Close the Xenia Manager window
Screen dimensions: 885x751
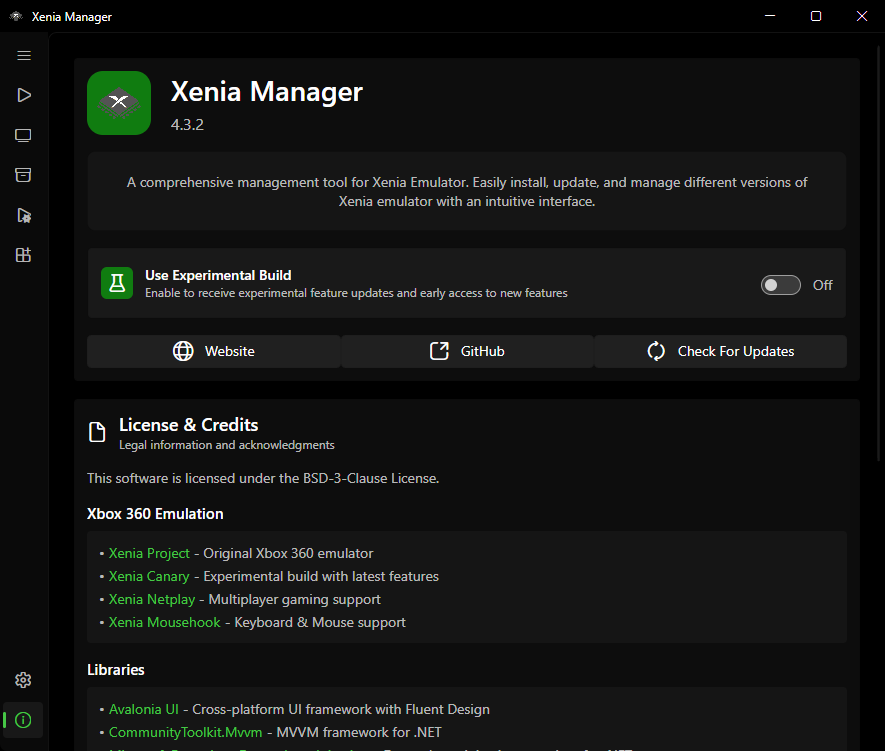coord(862,16)
